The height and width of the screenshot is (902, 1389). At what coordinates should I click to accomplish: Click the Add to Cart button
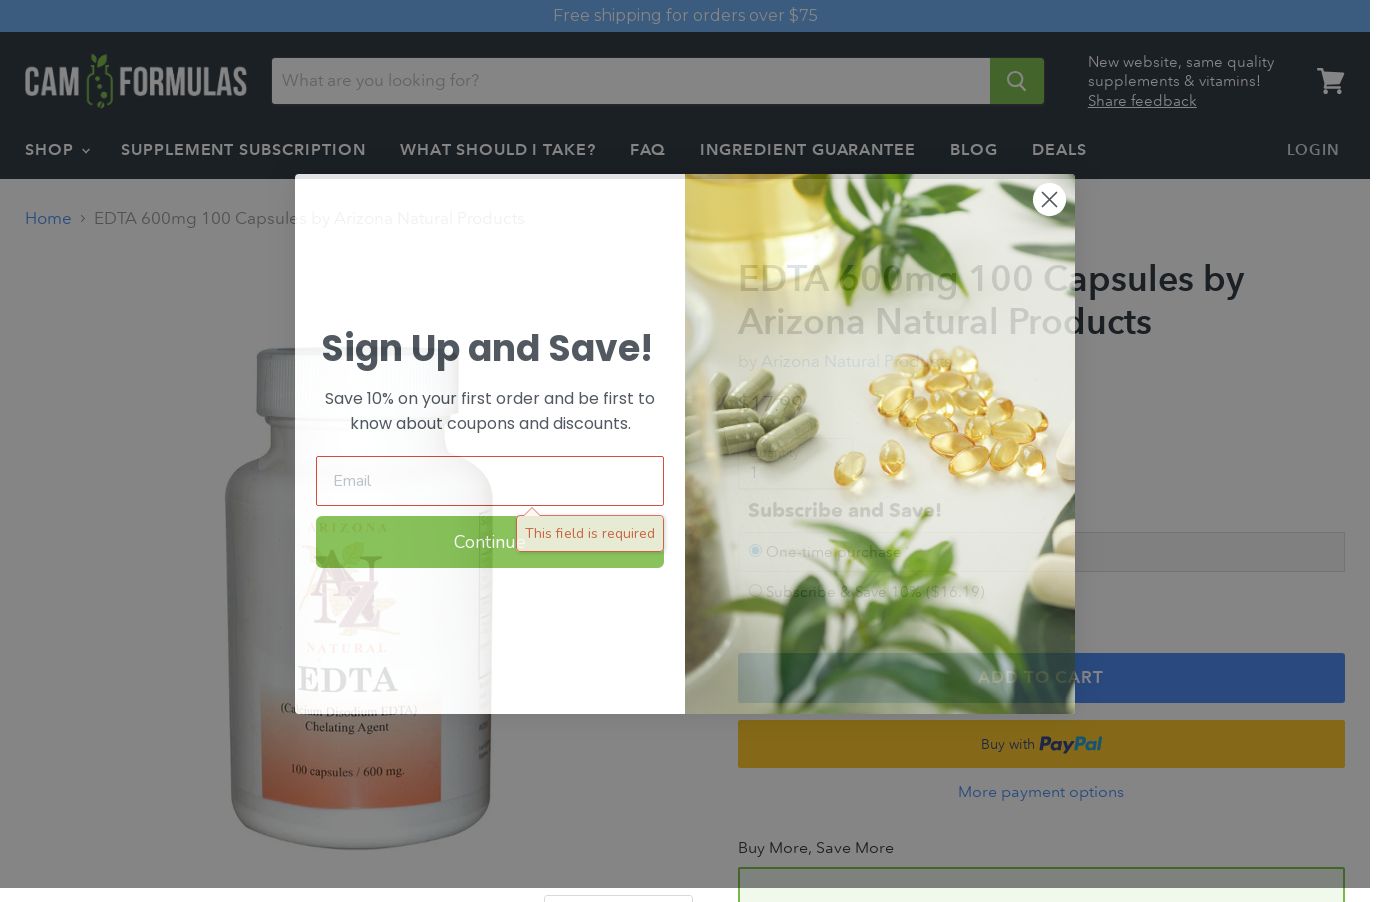pos(1041,678)
